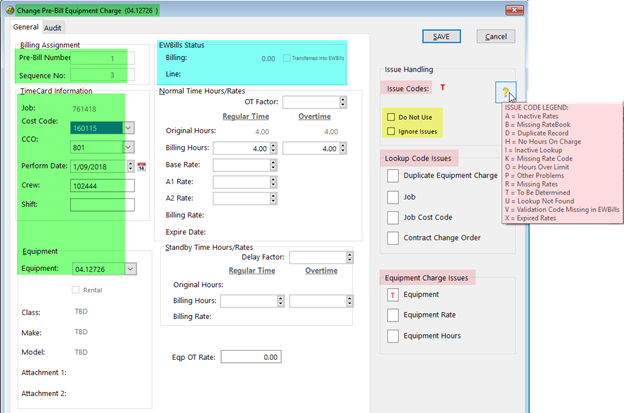Expand the Cost Code dropdown
The width and height of the screenshot is (624, 413).
129,128
